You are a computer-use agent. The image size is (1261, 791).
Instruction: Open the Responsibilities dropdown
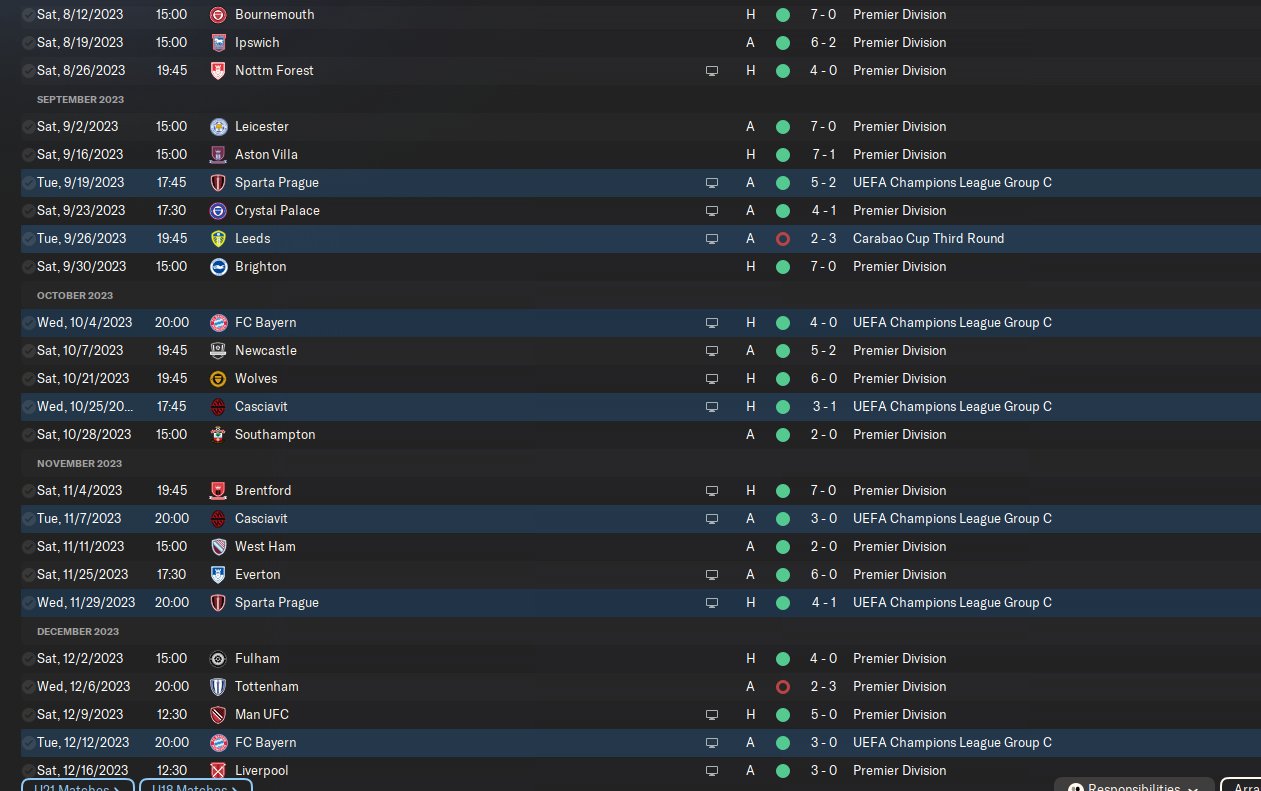pos(1134,786)
